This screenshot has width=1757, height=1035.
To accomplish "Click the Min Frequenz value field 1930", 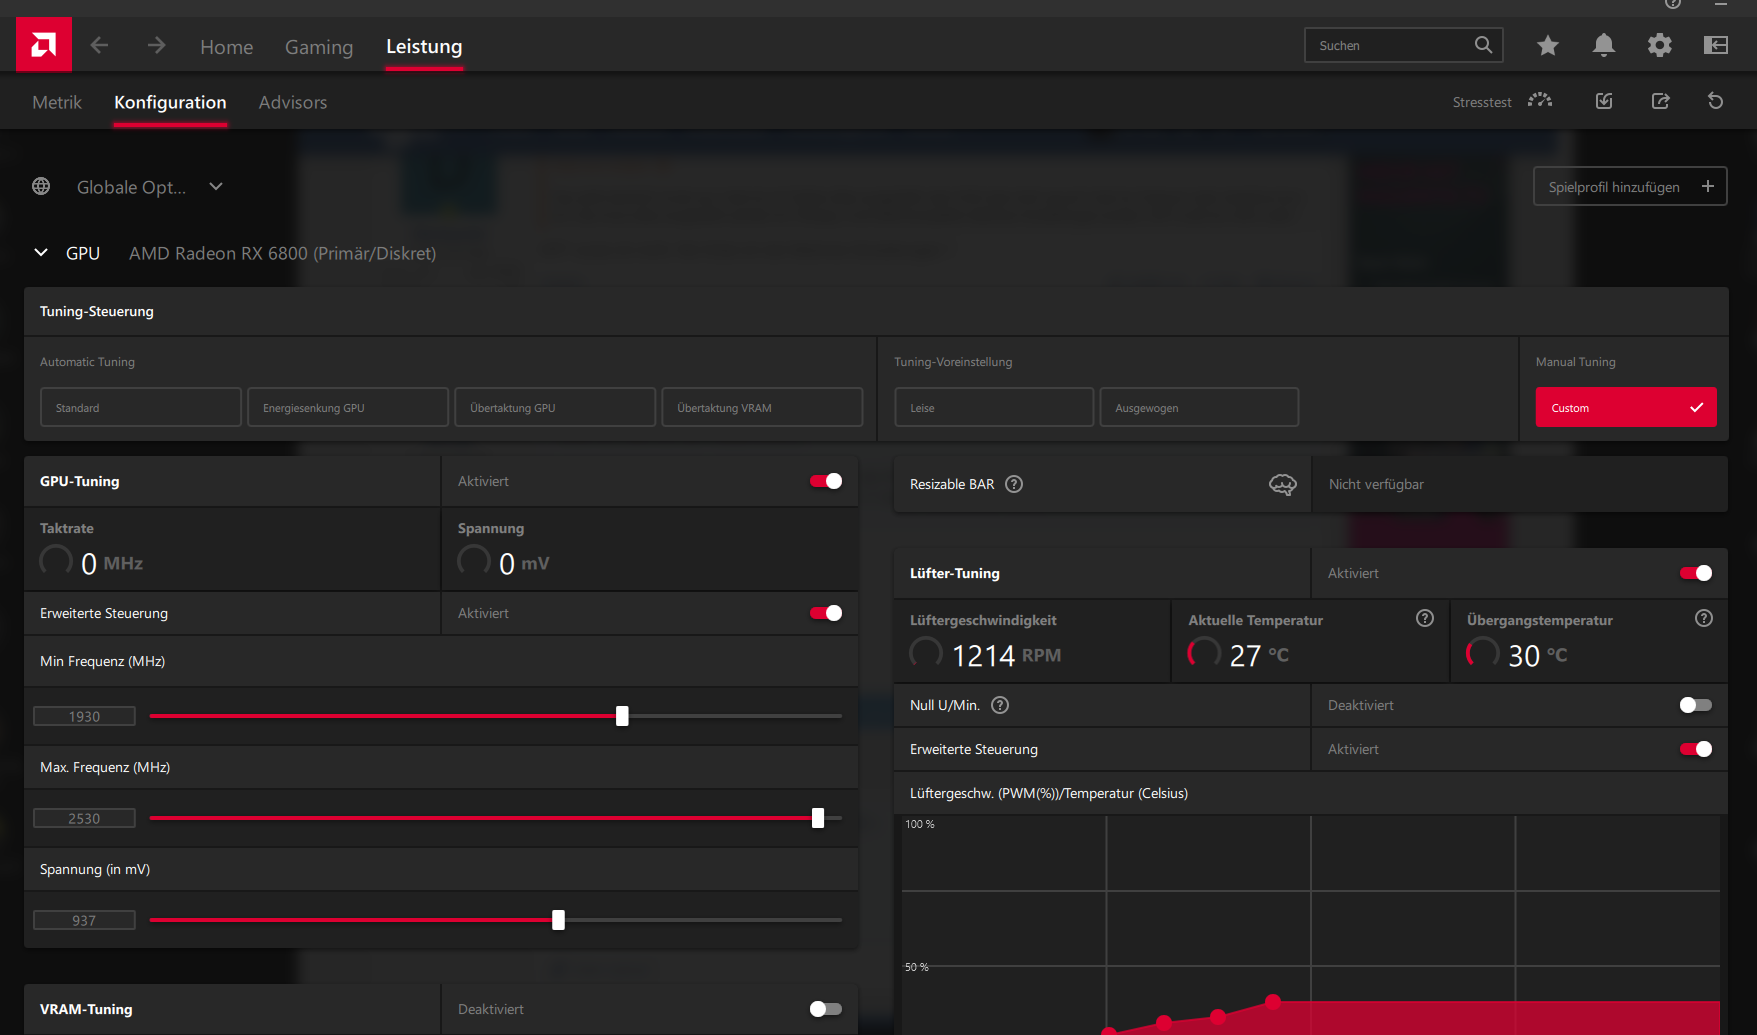I will point(84,716).
